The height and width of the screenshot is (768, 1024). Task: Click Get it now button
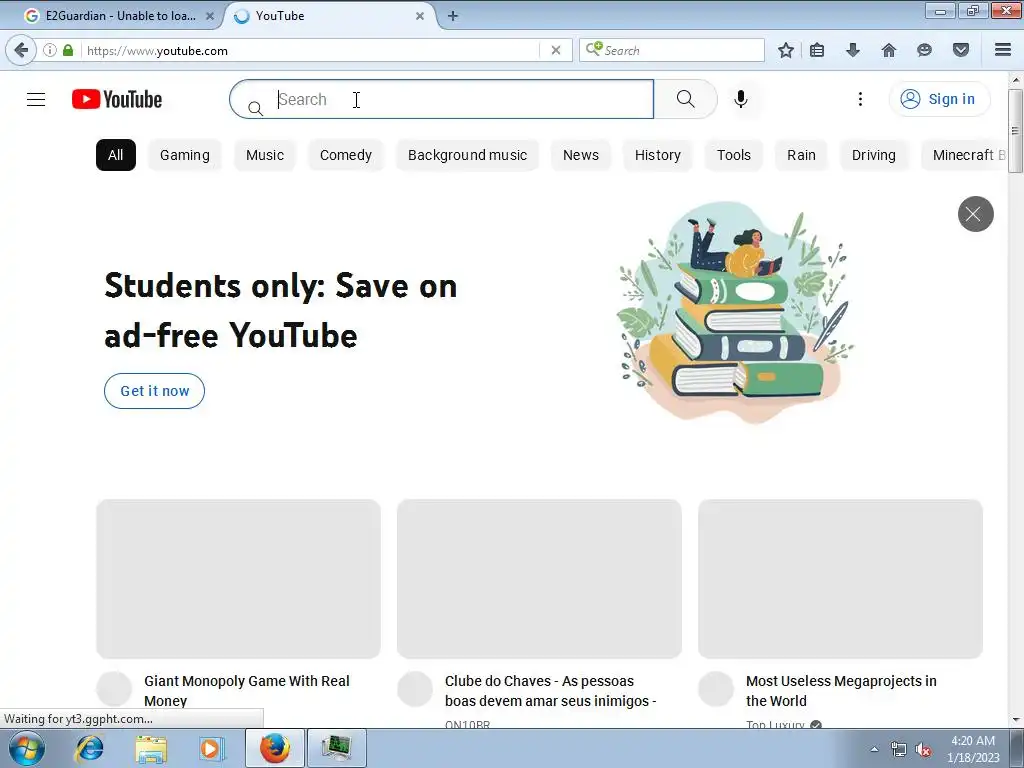[x=154, y=391]
